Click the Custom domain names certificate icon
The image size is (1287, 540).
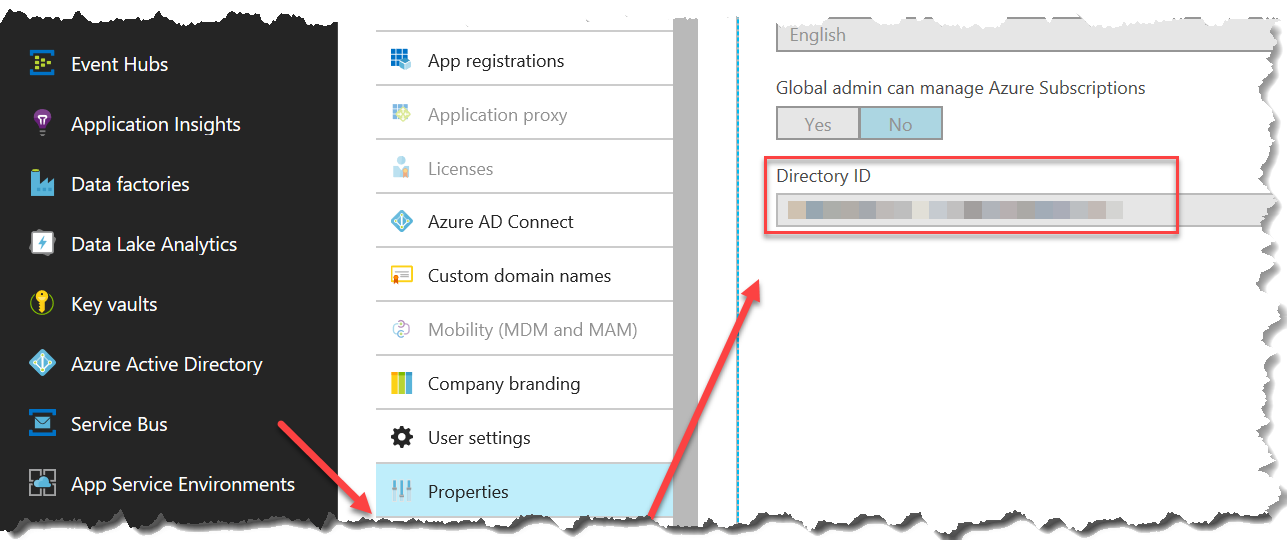click(401, 276)
